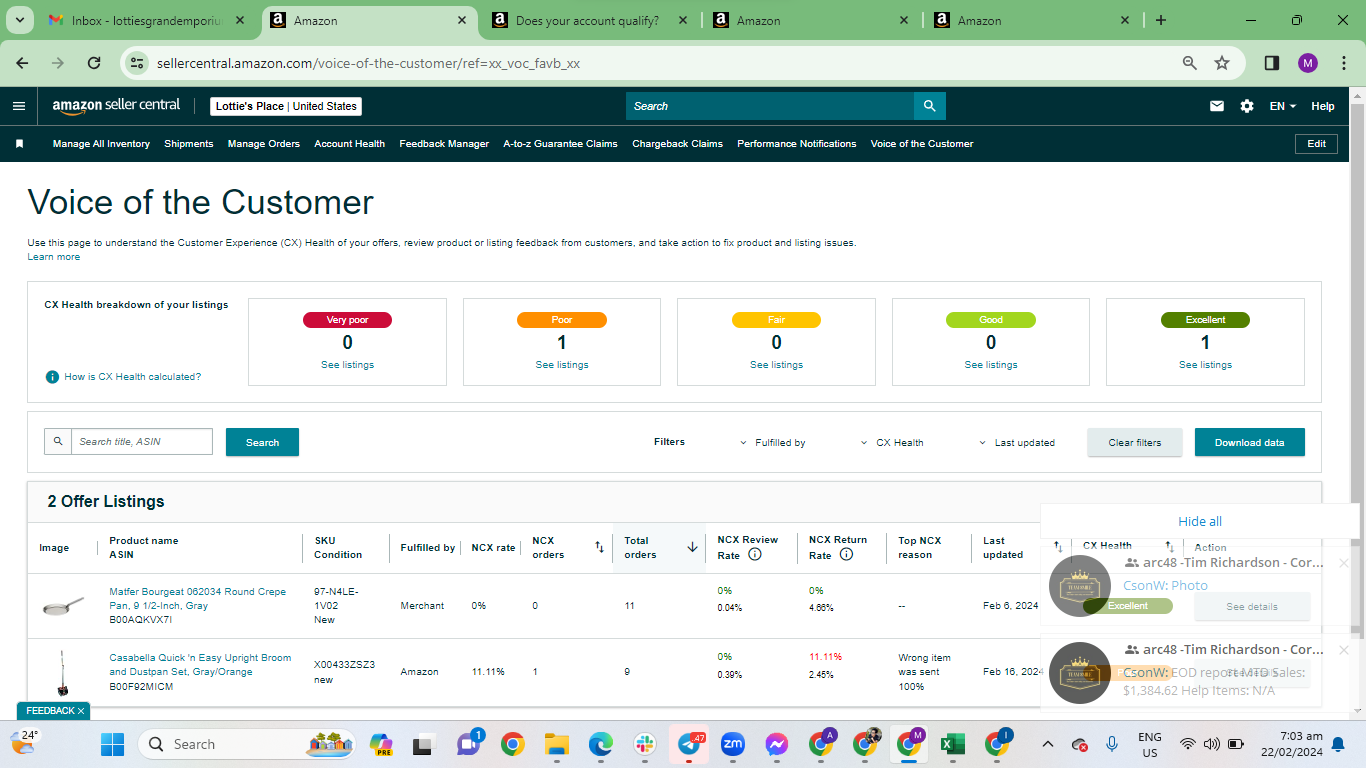Open the EN language dropdown
Screen dimensions: 1366x768
[x=1283, y=106]
